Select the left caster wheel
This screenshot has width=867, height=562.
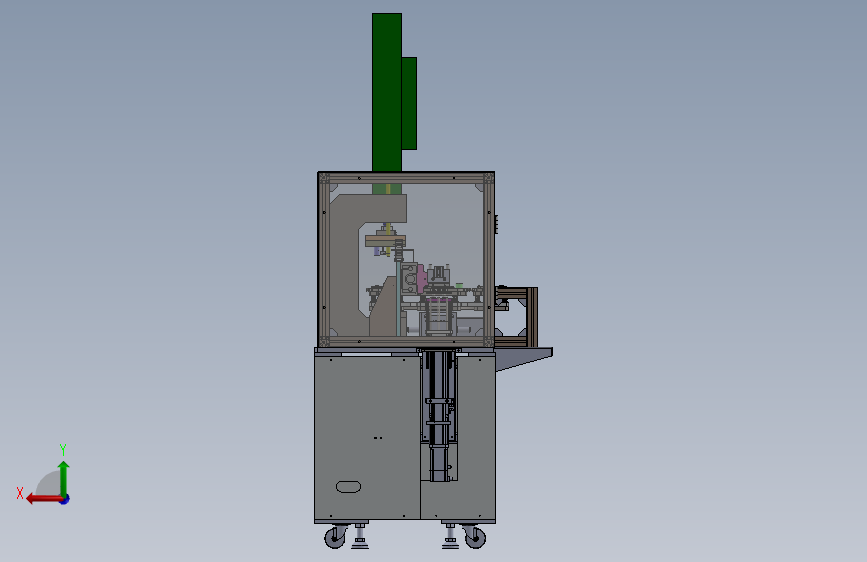click(x=335, y=537)
